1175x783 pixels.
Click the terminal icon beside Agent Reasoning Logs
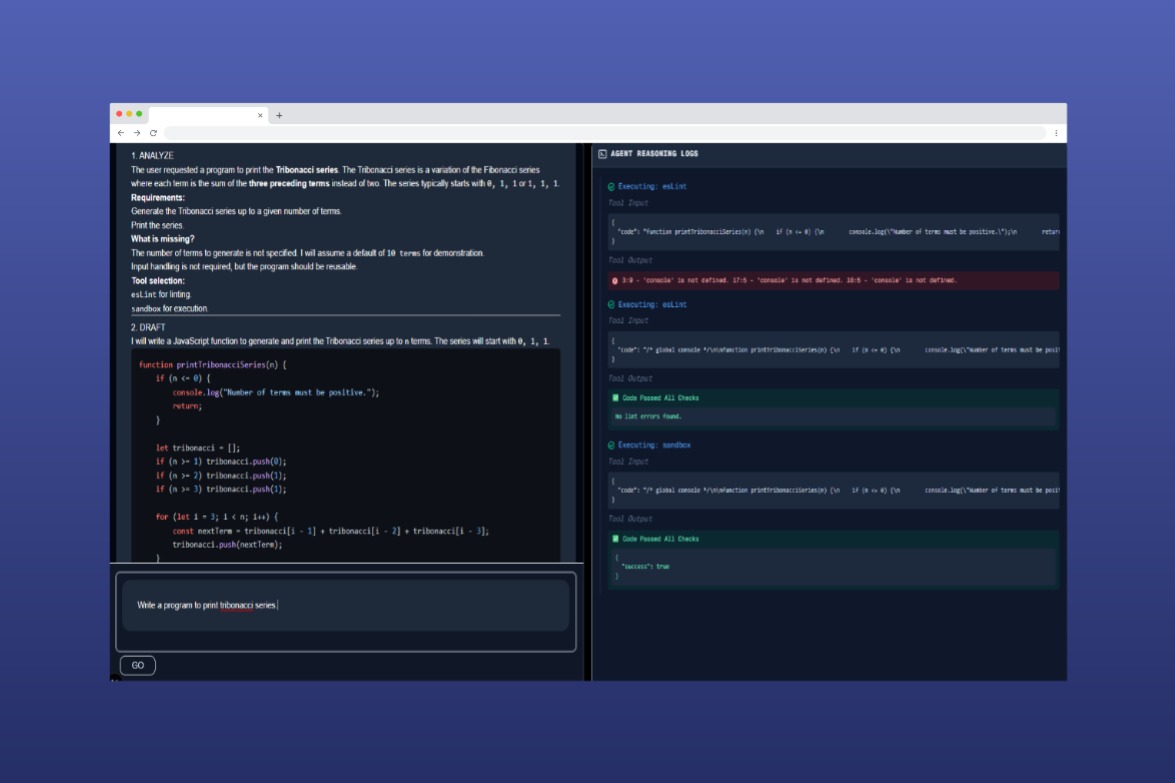point(607,153)
